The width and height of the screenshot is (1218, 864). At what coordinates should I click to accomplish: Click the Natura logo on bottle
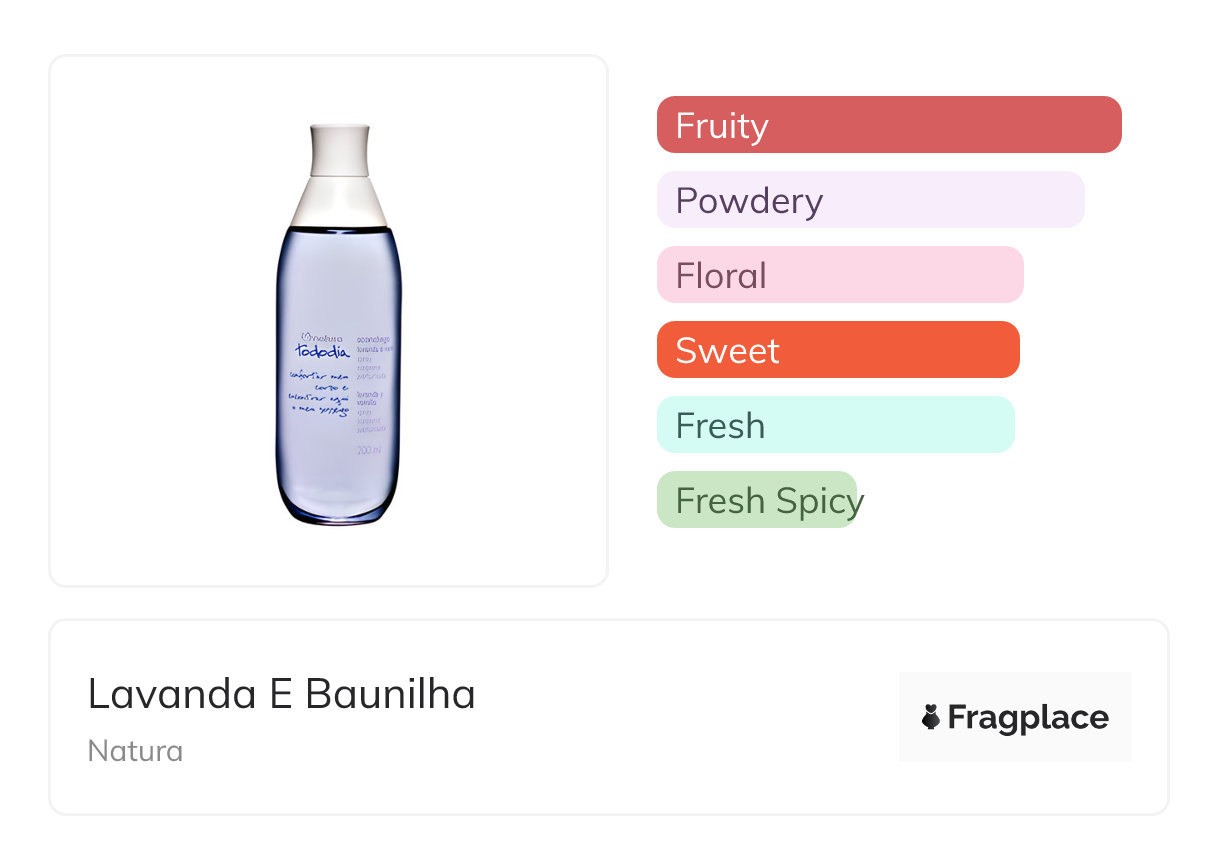322,337
